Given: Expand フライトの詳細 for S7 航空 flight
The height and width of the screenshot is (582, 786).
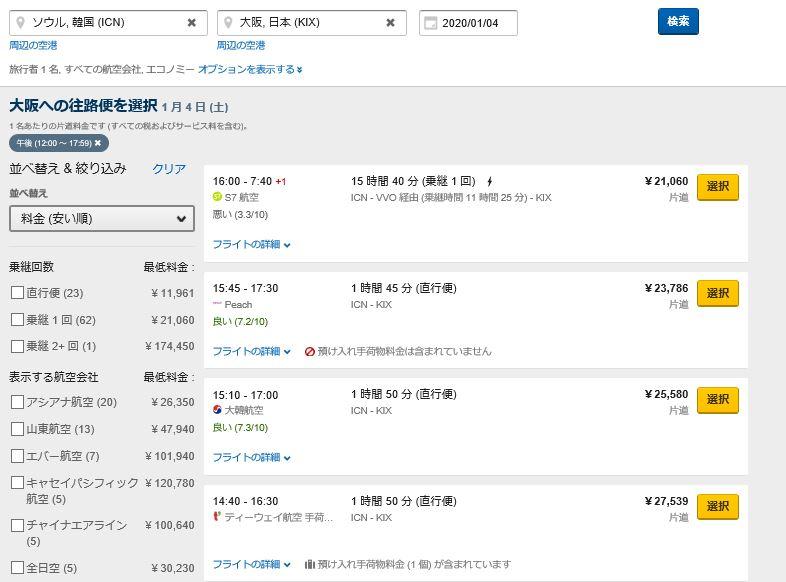Looking at the screenshot, I should point(251,245).
